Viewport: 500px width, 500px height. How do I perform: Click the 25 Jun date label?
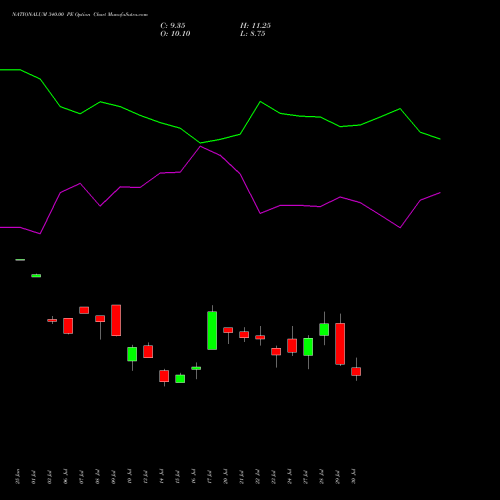coord(18,477)
